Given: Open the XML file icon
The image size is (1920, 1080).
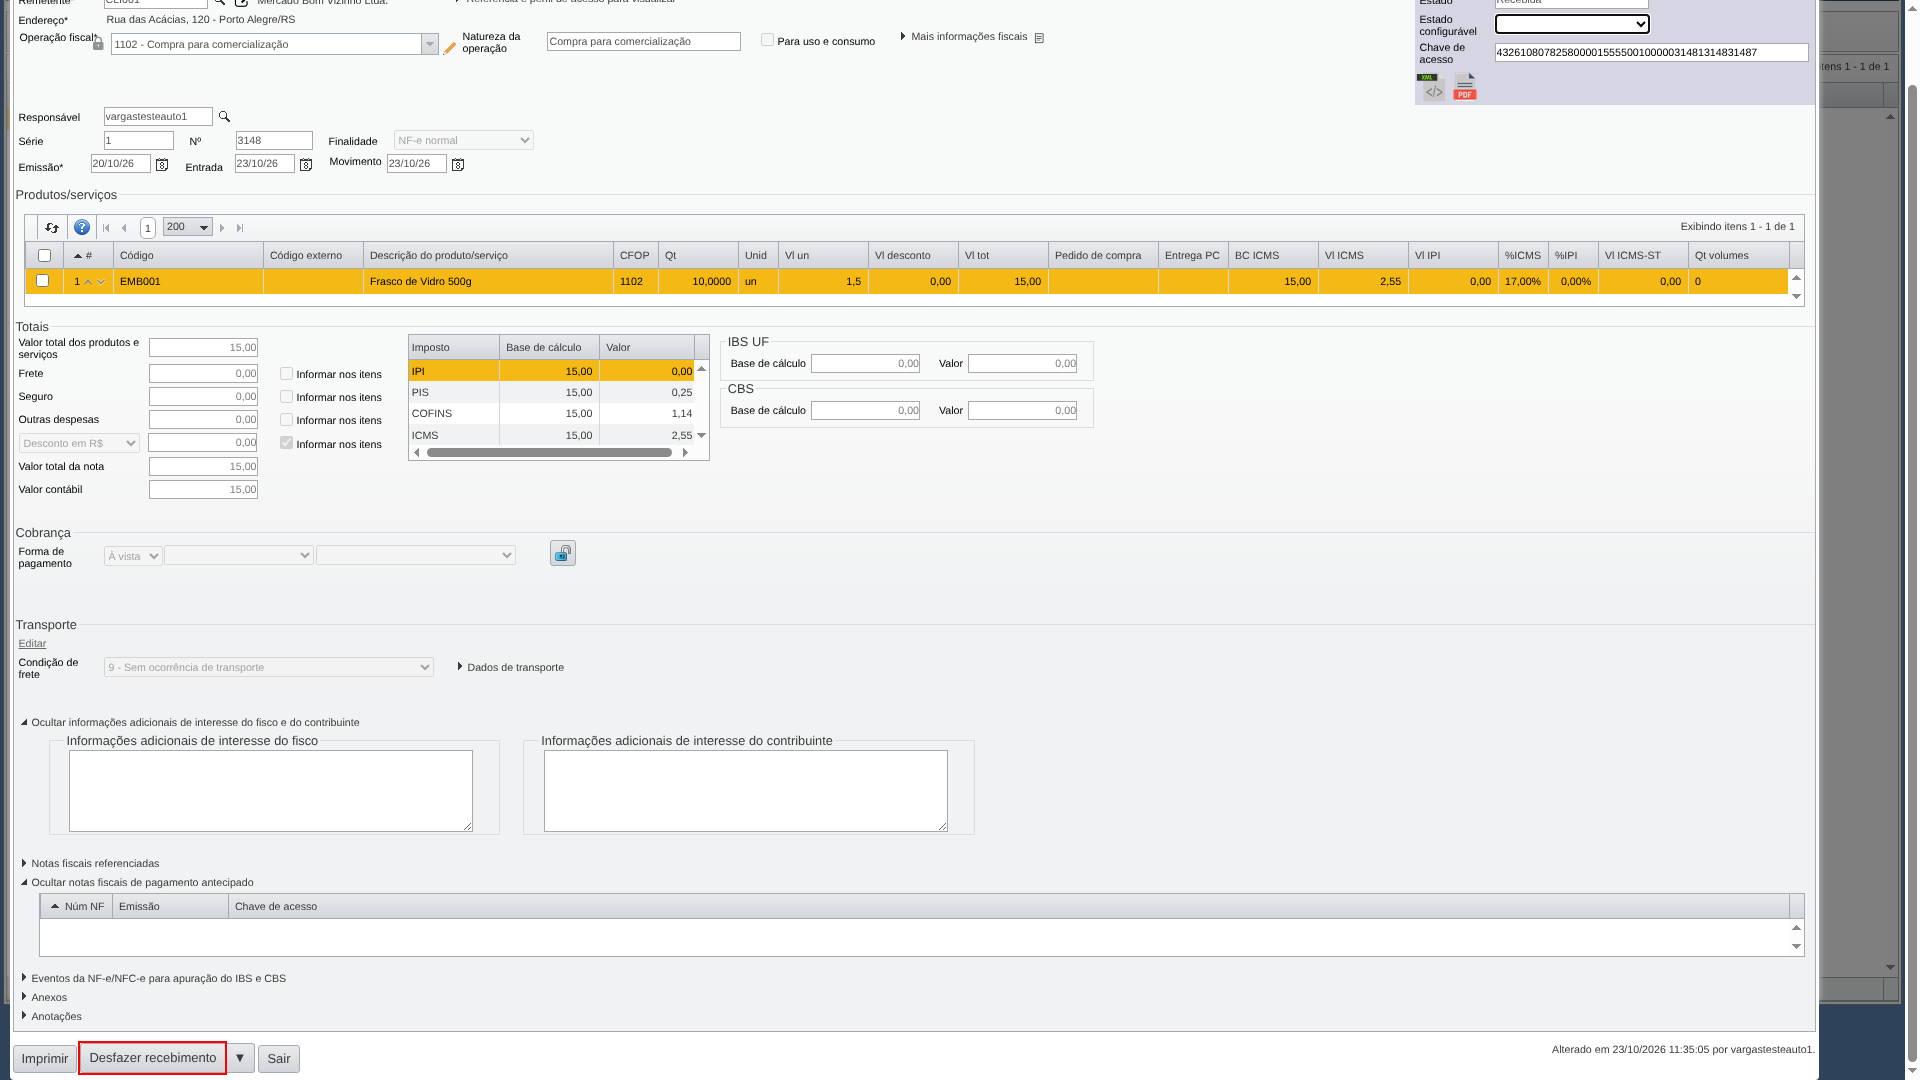Looking at the screenshot, I should click(x=1431, y=87).
